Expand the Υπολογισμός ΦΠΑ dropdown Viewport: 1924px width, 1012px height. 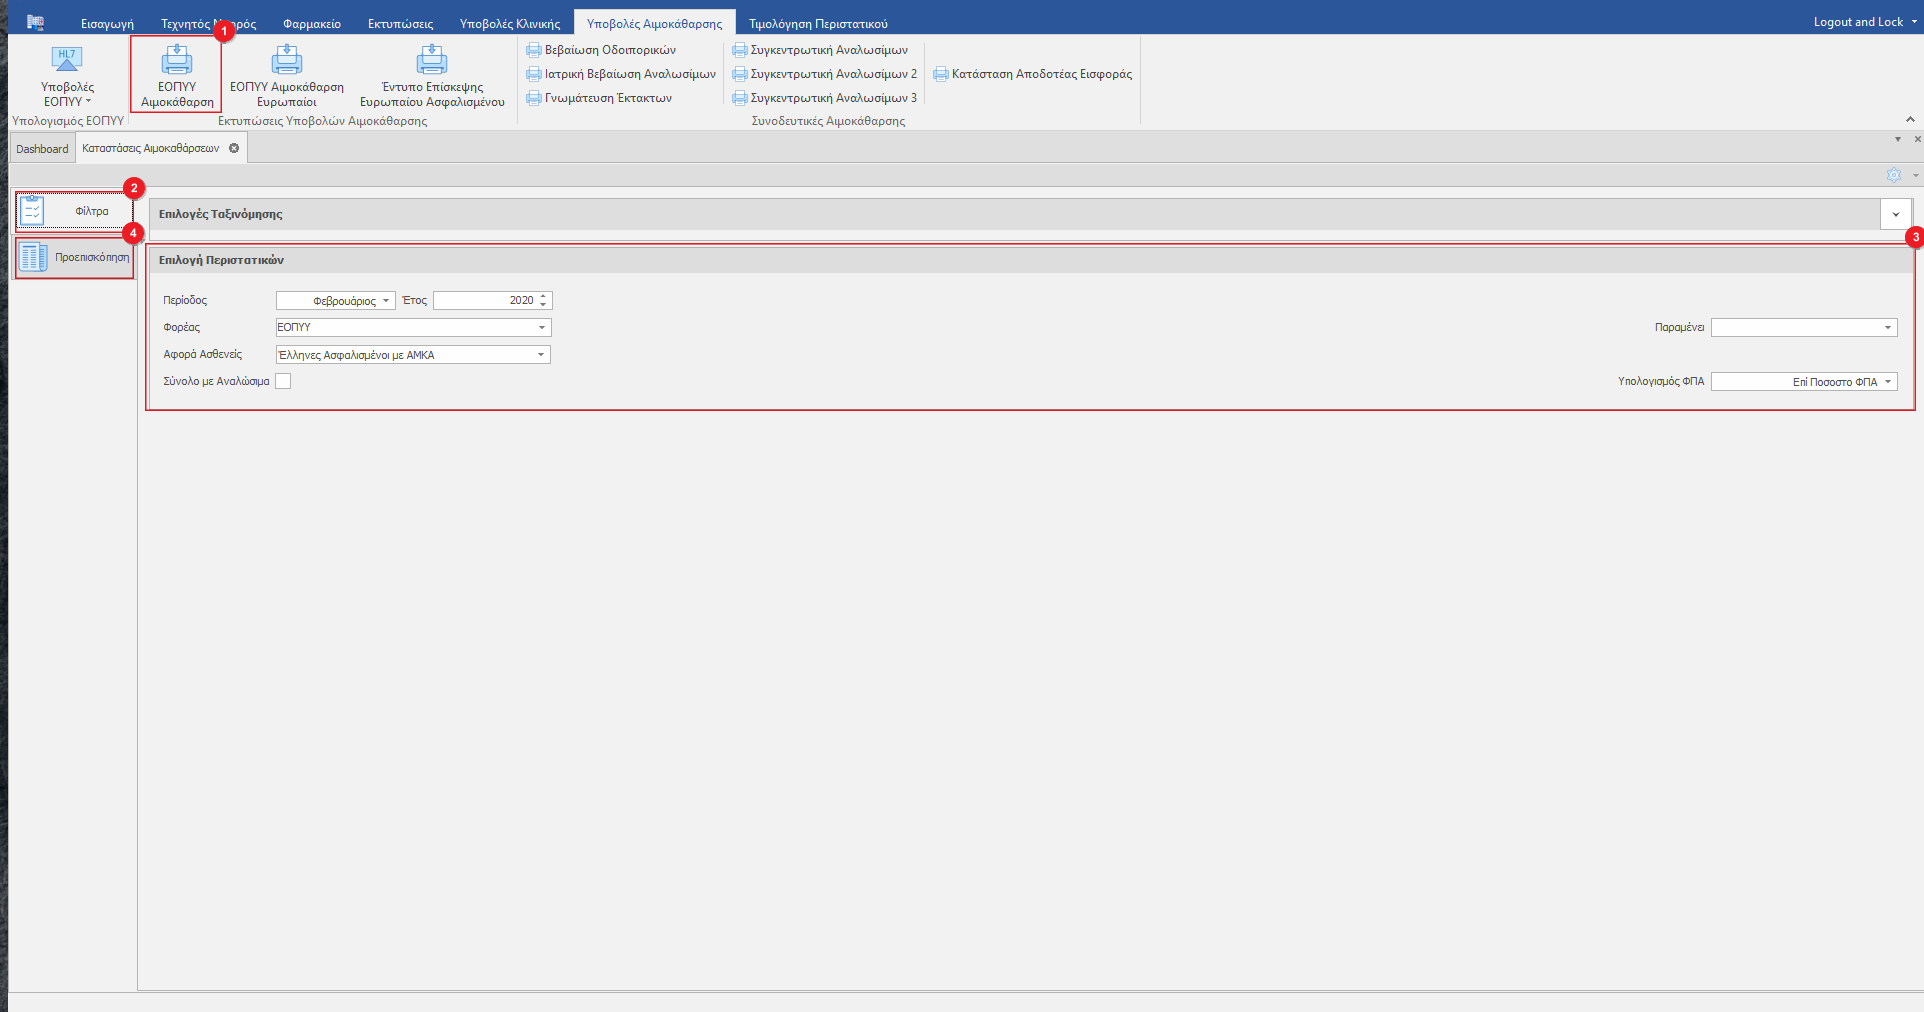pyautogui.click(x=1888, y=382)
